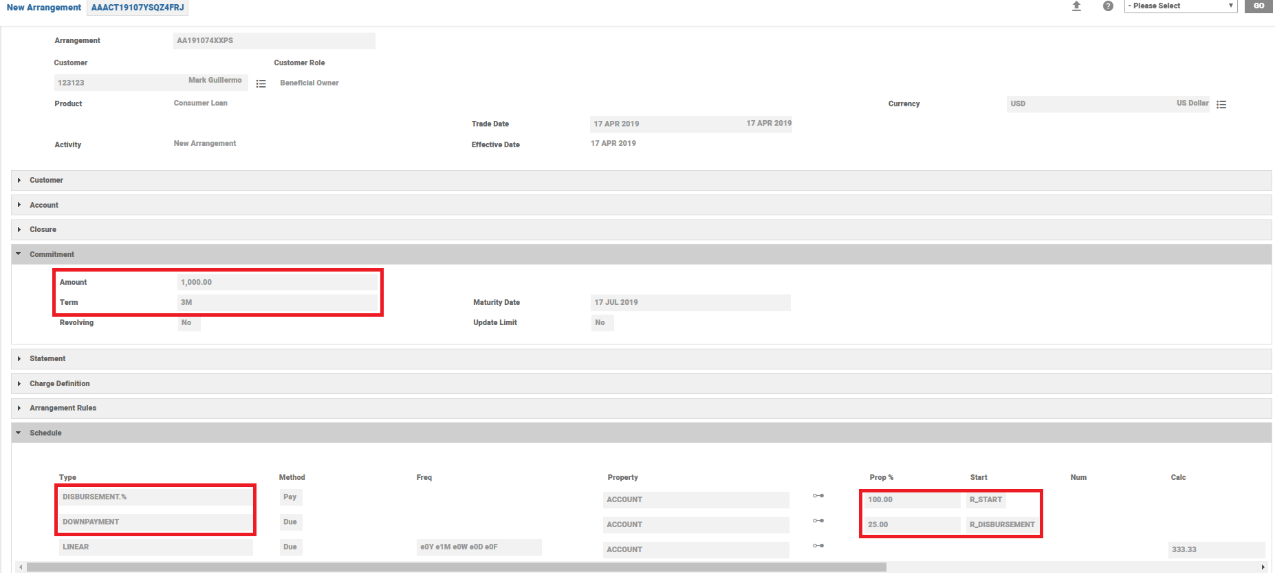
Task: Open the currency details list icon
Action: pos(1221,104)
